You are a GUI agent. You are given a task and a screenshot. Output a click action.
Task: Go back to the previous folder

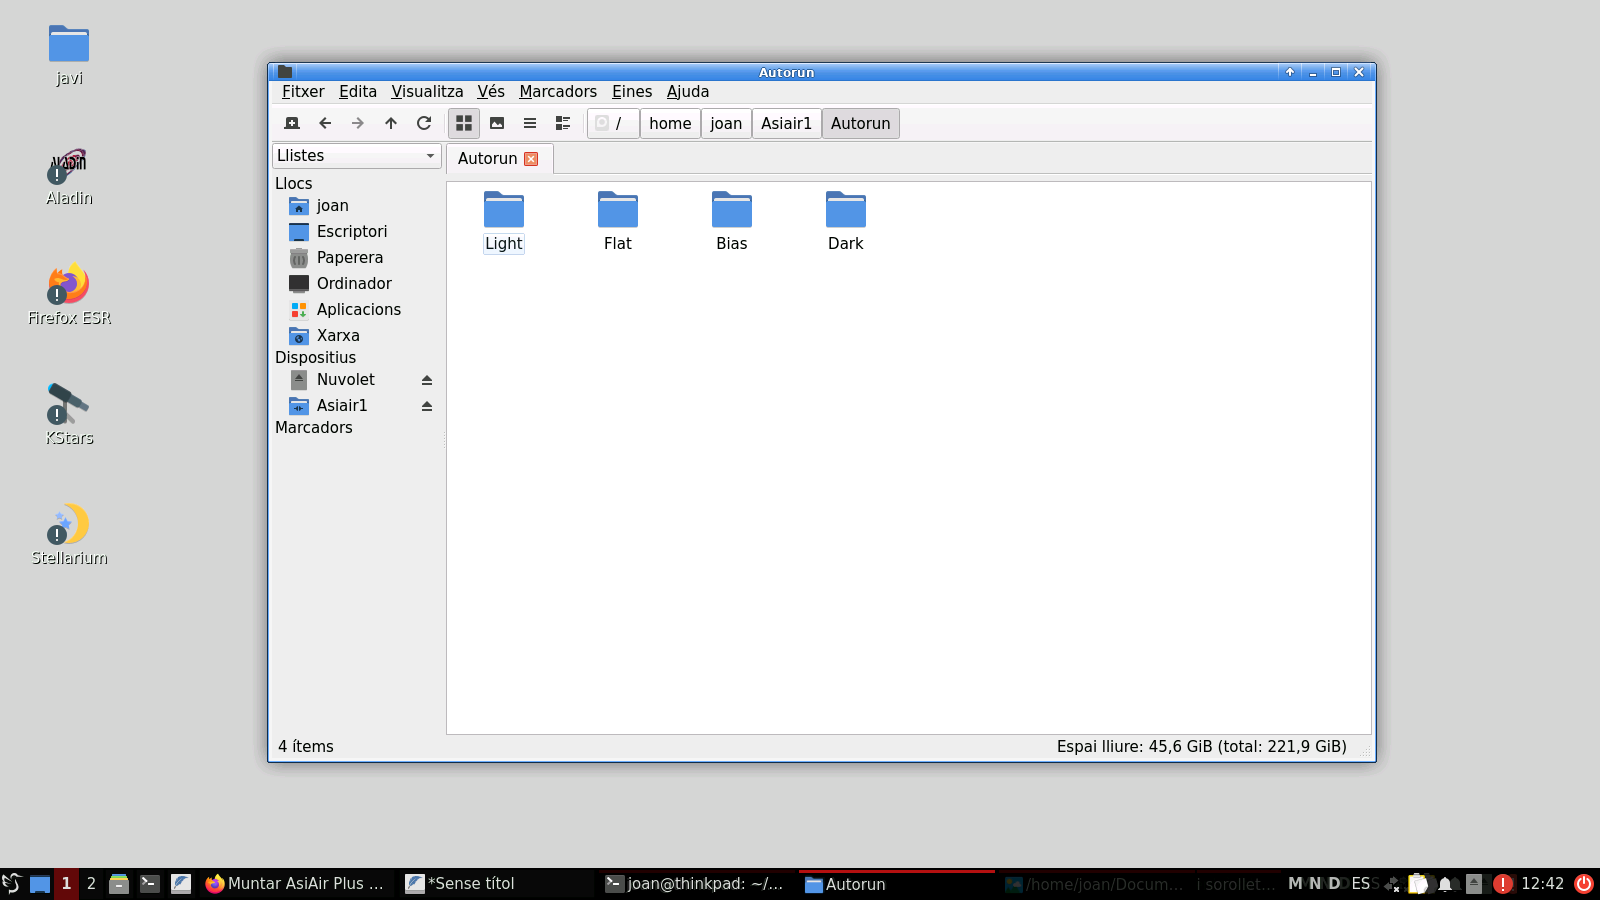coord(325,123)
